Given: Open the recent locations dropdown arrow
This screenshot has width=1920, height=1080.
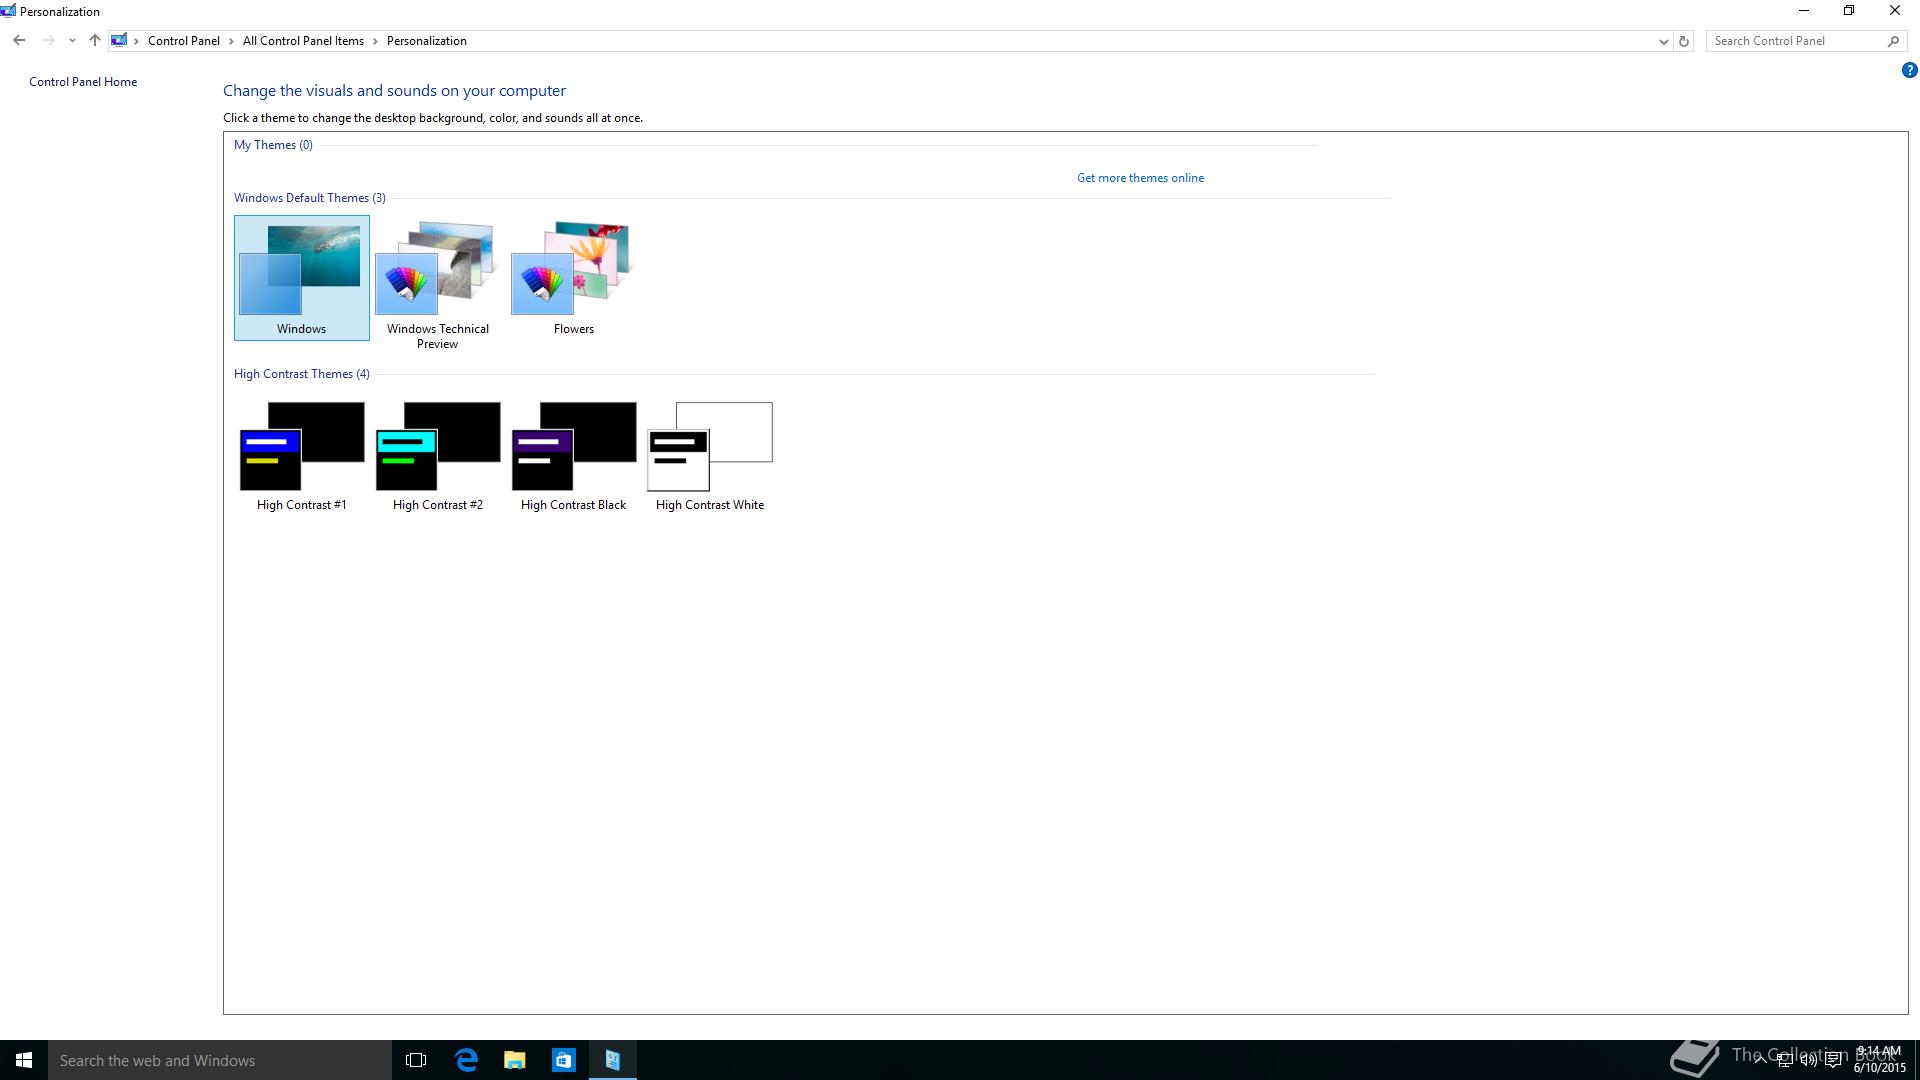Looking at the screenshot, I should [72, 41].
